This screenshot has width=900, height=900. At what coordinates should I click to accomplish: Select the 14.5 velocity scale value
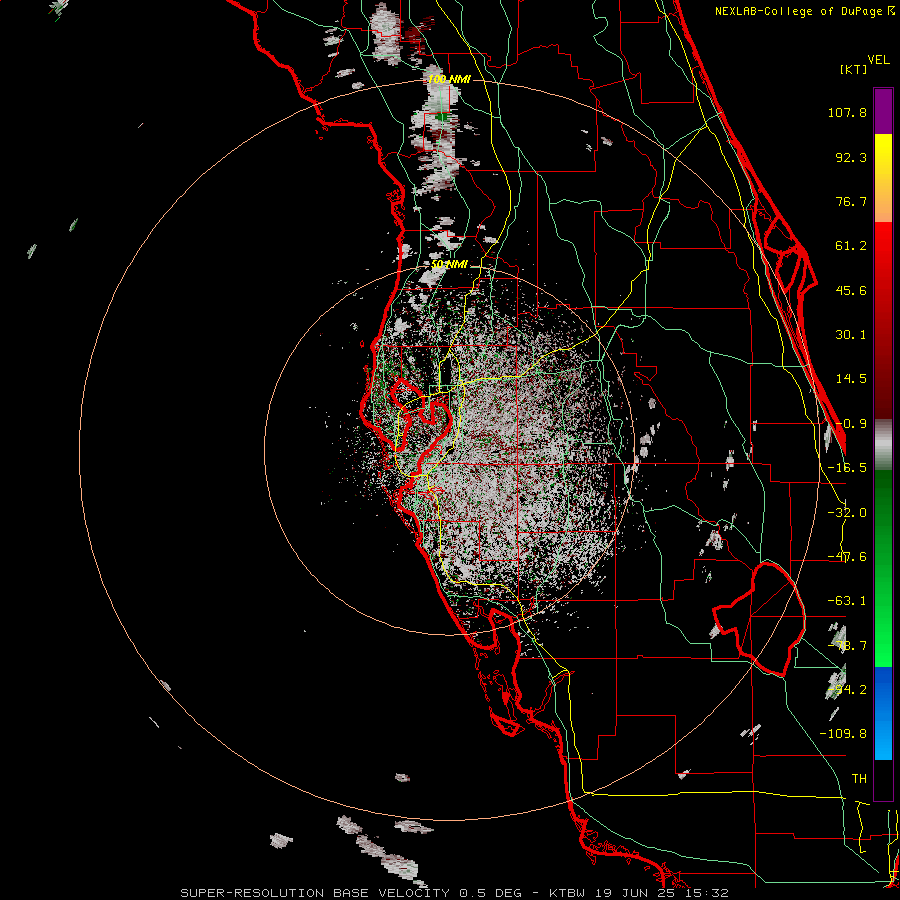click(x=851, y=379)
